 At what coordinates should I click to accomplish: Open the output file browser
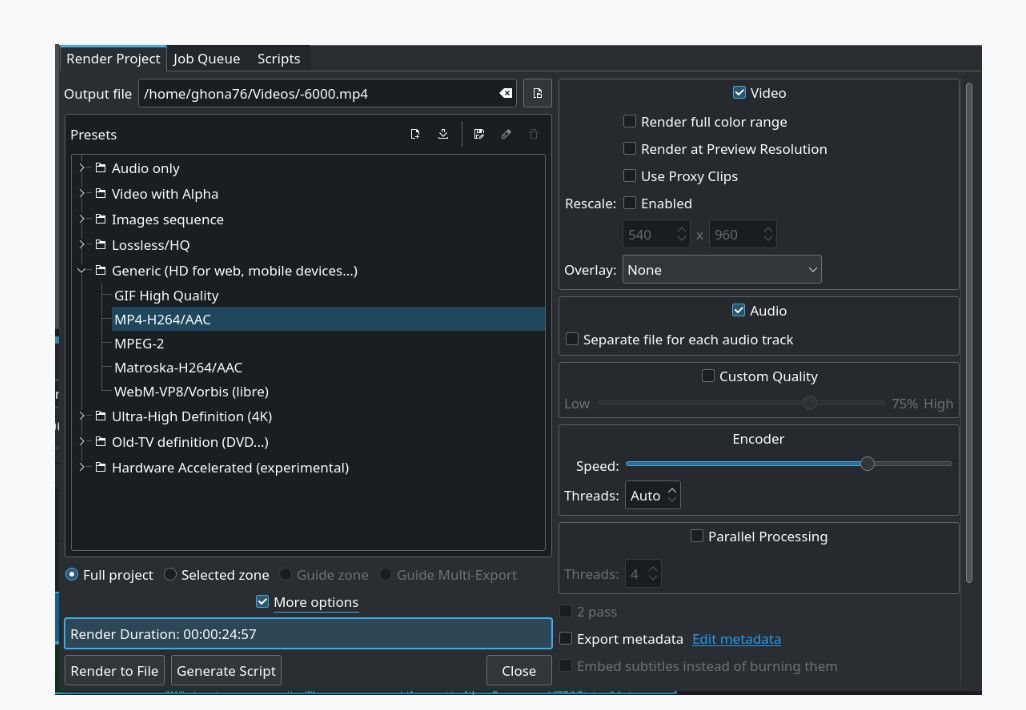537,93
